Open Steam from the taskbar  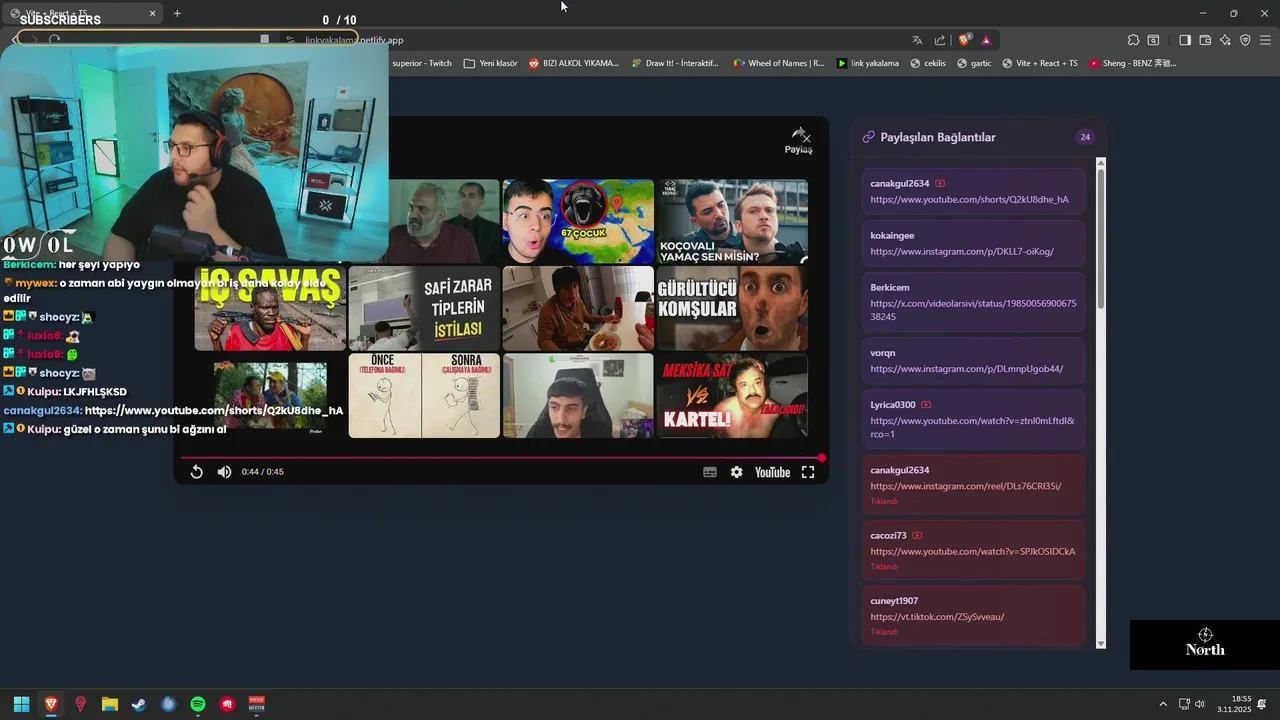(139, 704)
